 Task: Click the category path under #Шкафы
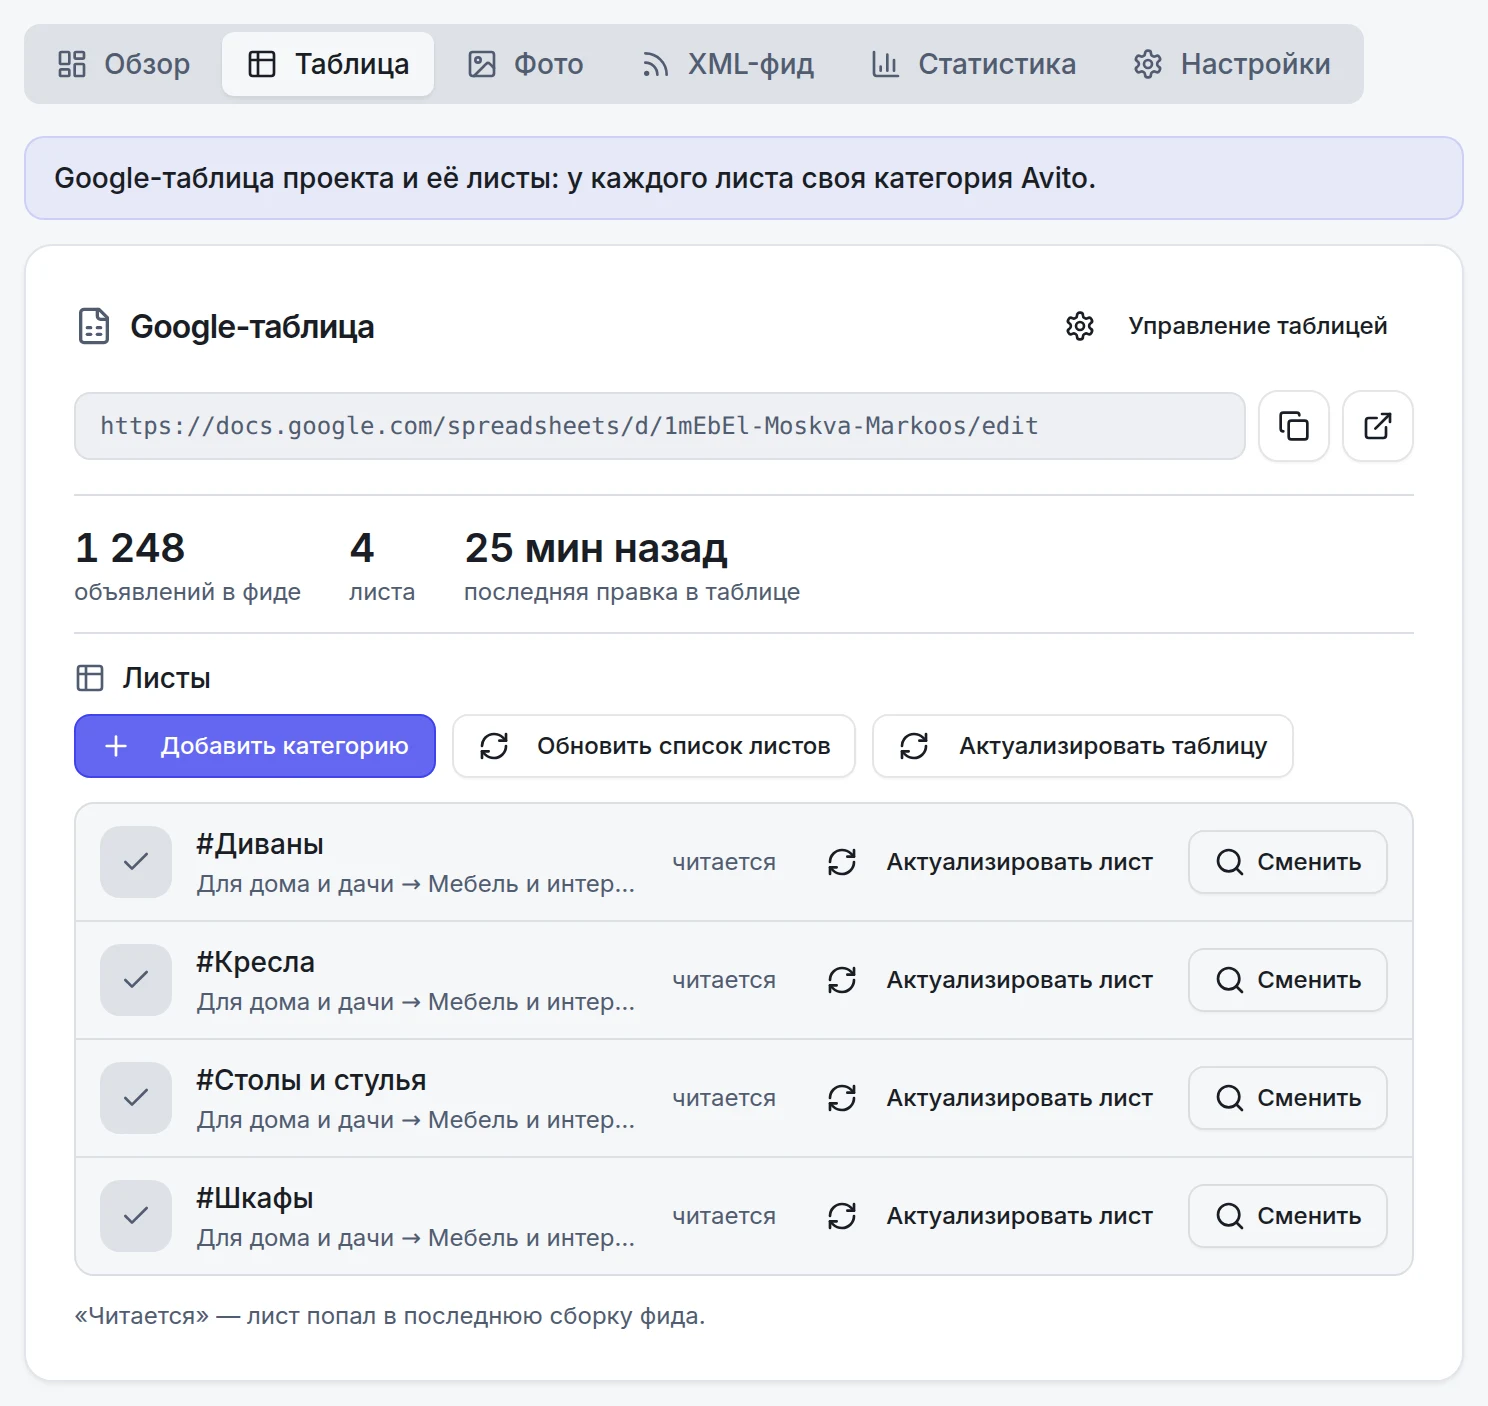[x=416, y=1238]
